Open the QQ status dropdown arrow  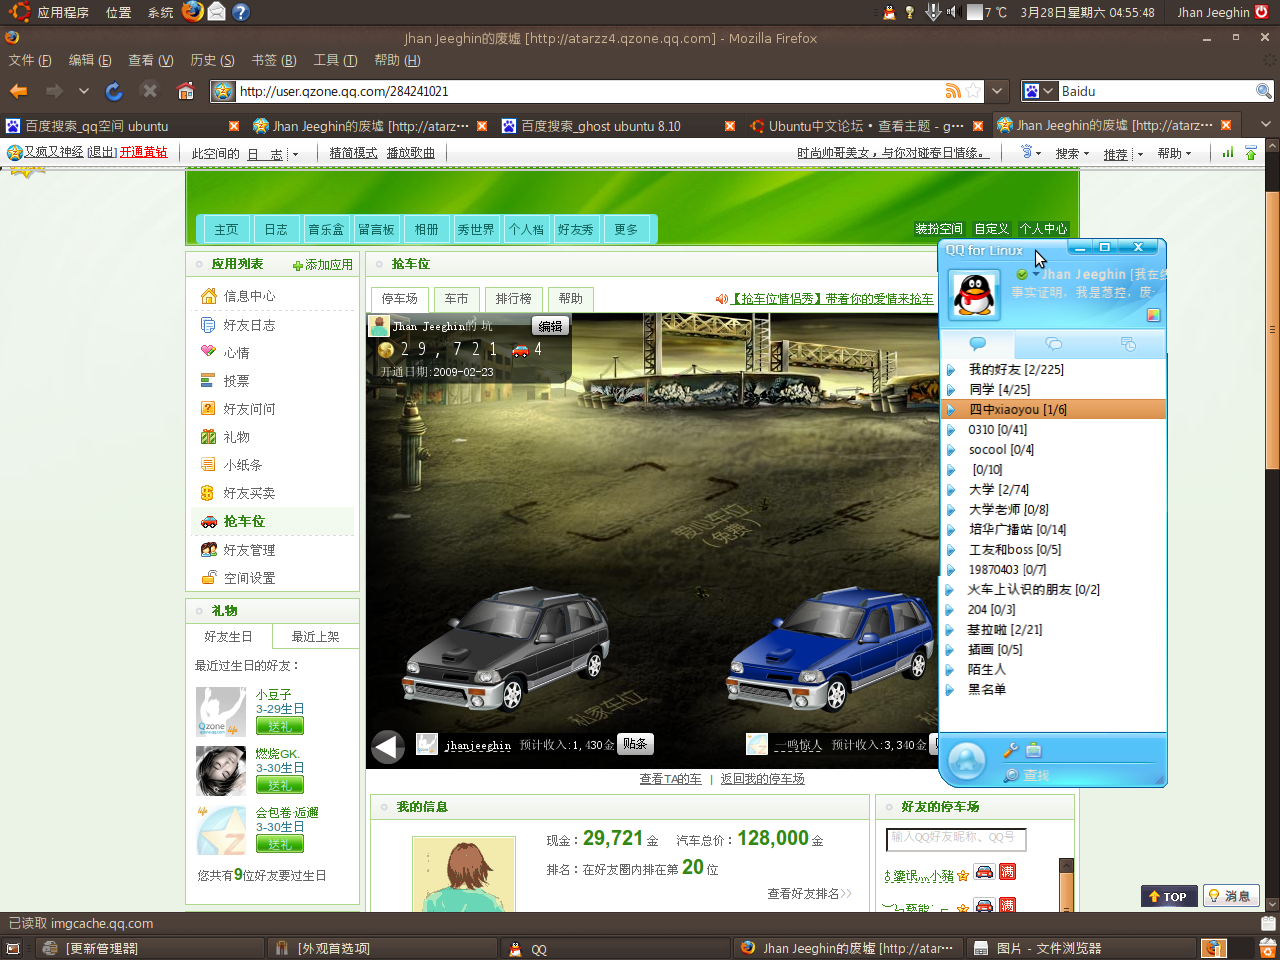[x=1035, y=274]
